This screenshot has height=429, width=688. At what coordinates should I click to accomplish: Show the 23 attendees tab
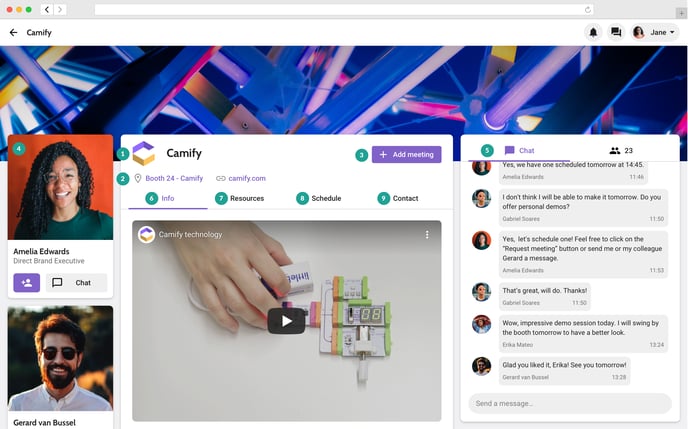click(621, 150)
